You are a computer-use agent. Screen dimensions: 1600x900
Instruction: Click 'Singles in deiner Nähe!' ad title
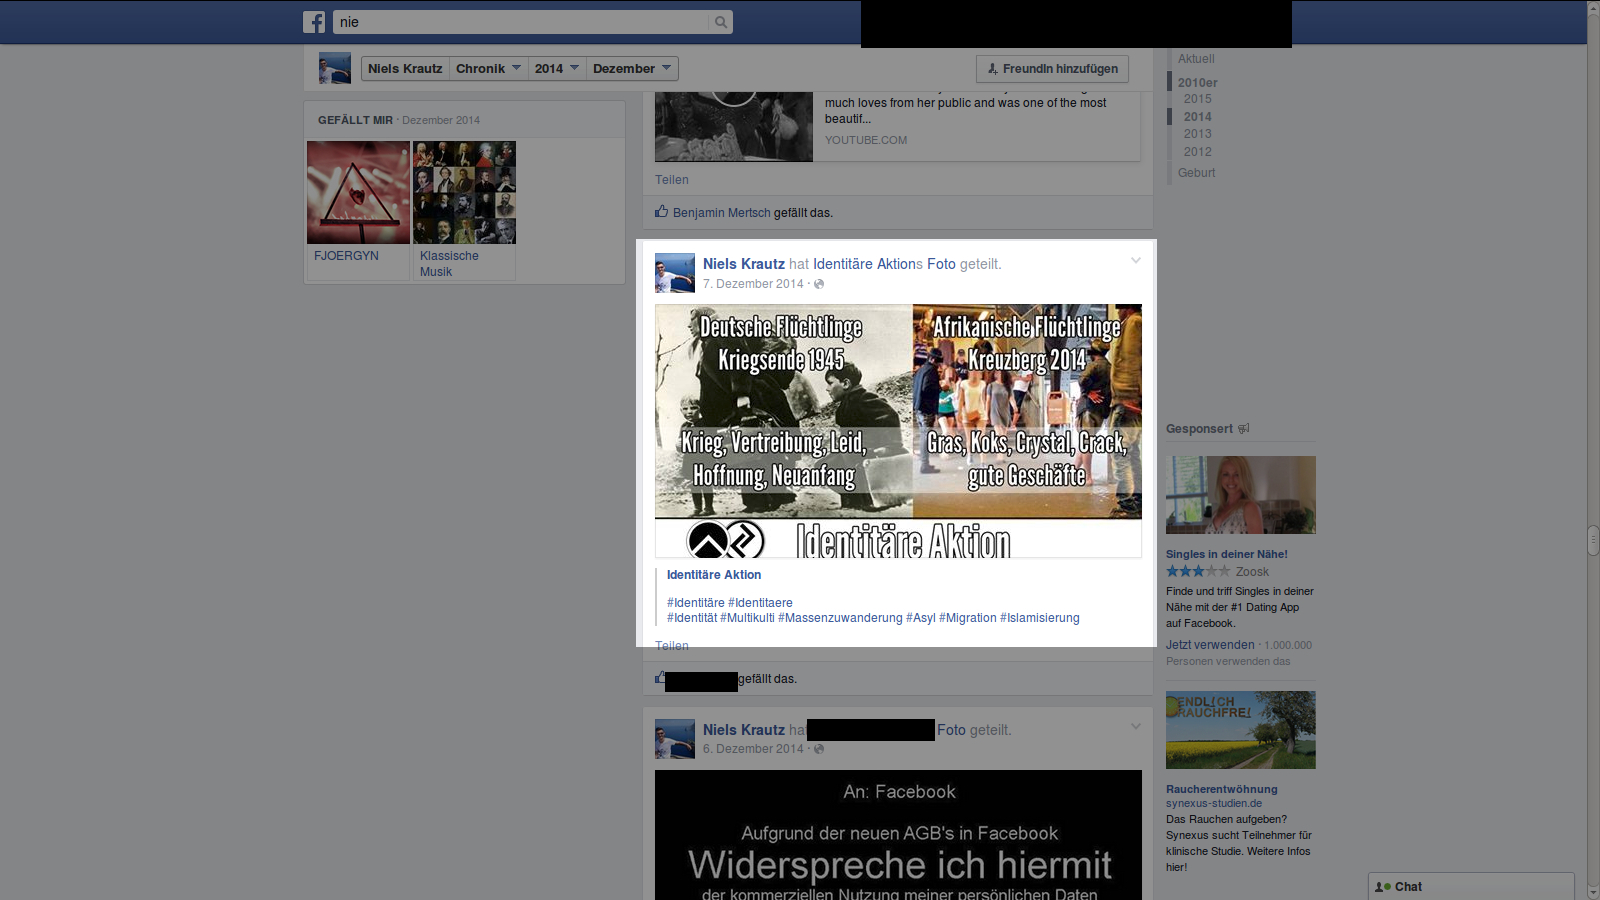tap(1226, 554)
